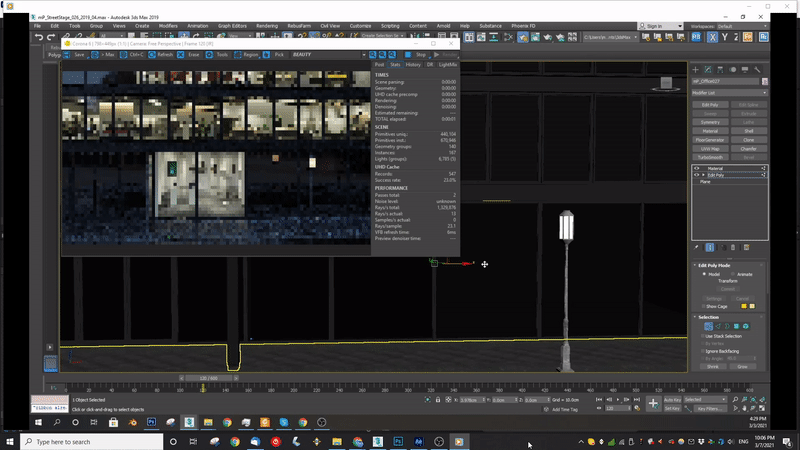
Task: Click the TurboSmooth modifier button
Action: 710,158
